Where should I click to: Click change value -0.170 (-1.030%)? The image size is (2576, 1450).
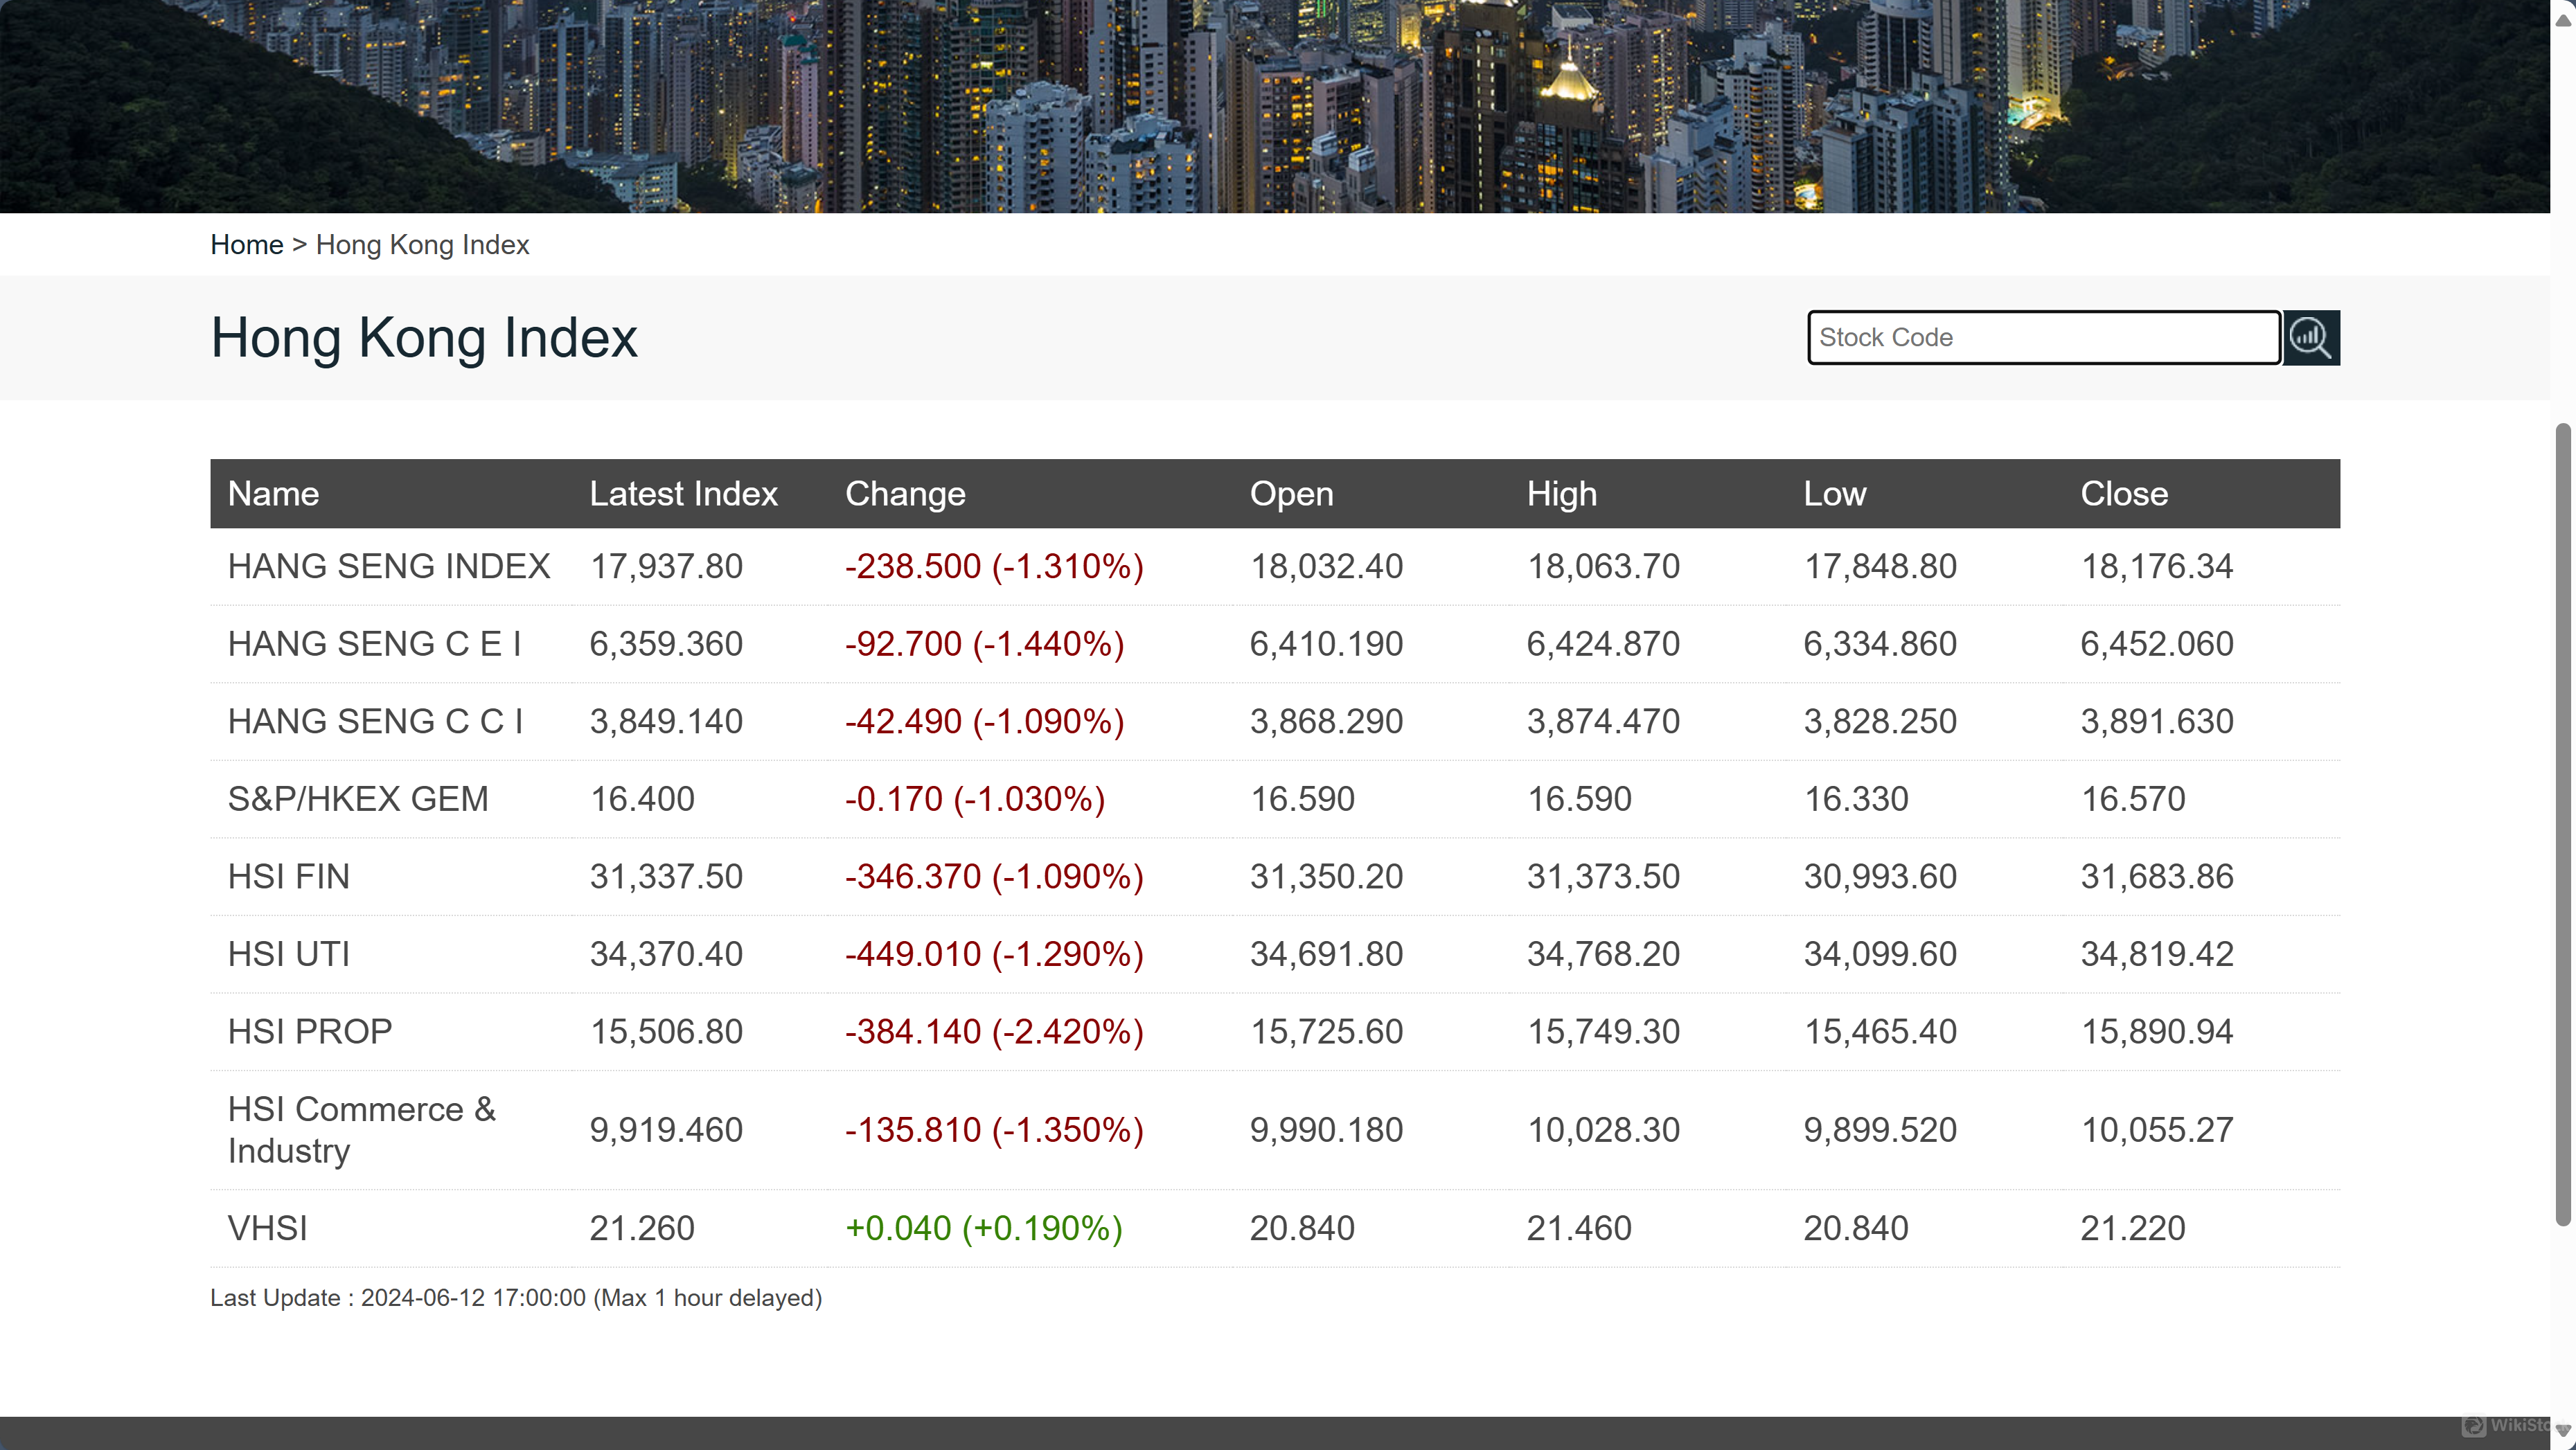coord(975,799)
